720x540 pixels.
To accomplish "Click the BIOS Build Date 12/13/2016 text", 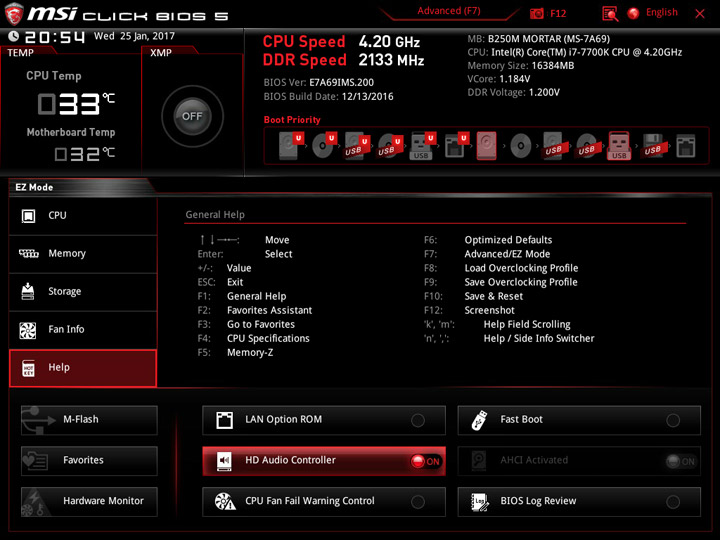I will point(328,96).
